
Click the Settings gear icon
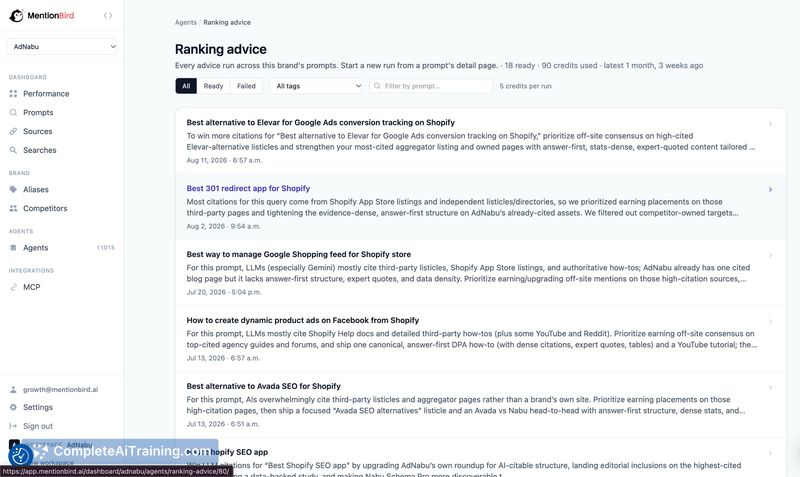tap(13, 408)
